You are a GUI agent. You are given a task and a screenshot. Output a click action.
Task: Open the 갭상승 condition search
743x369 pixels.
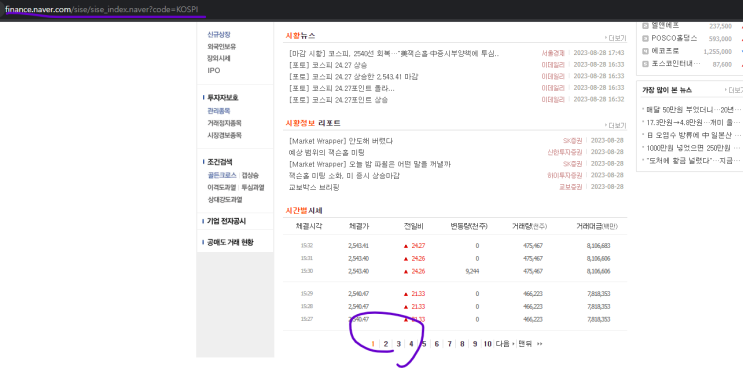[250, 175]
